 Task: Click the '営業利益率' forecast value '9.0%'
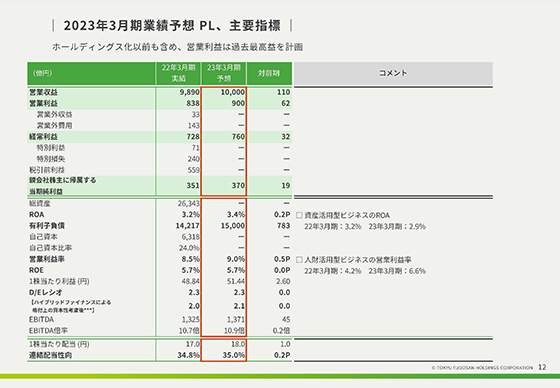pos(236,259)
